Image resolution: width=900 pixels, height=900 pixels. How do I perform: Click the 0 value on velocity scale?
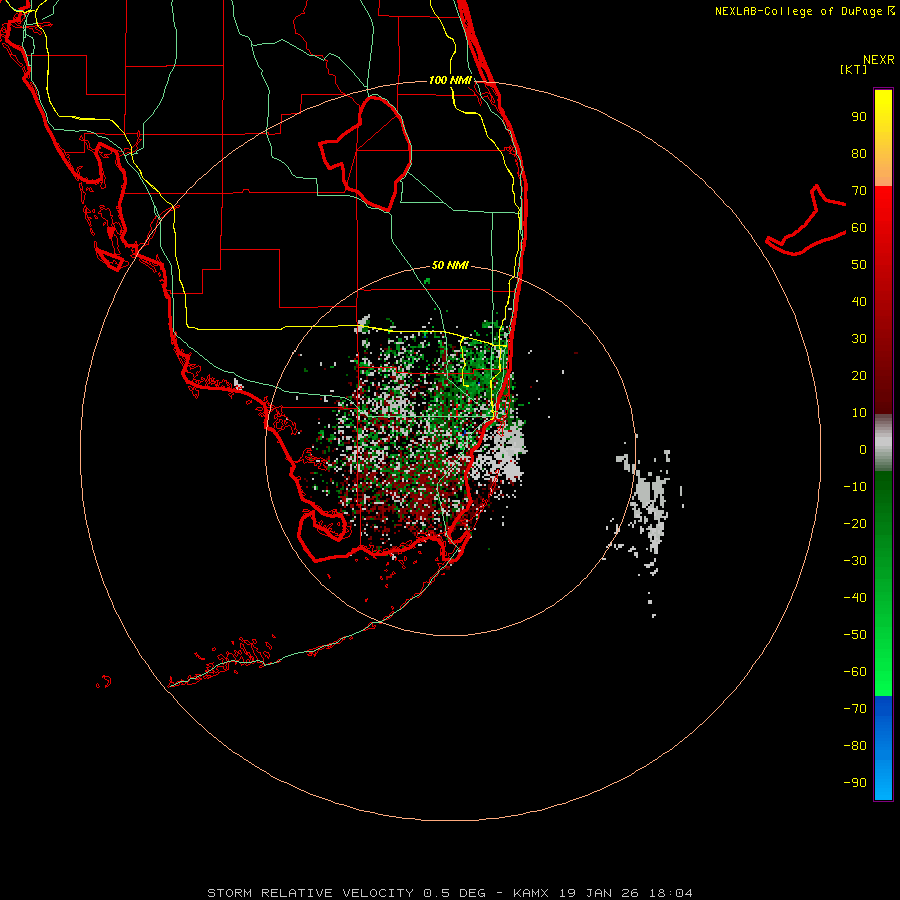pyautogui.click(x=863, y=449)
